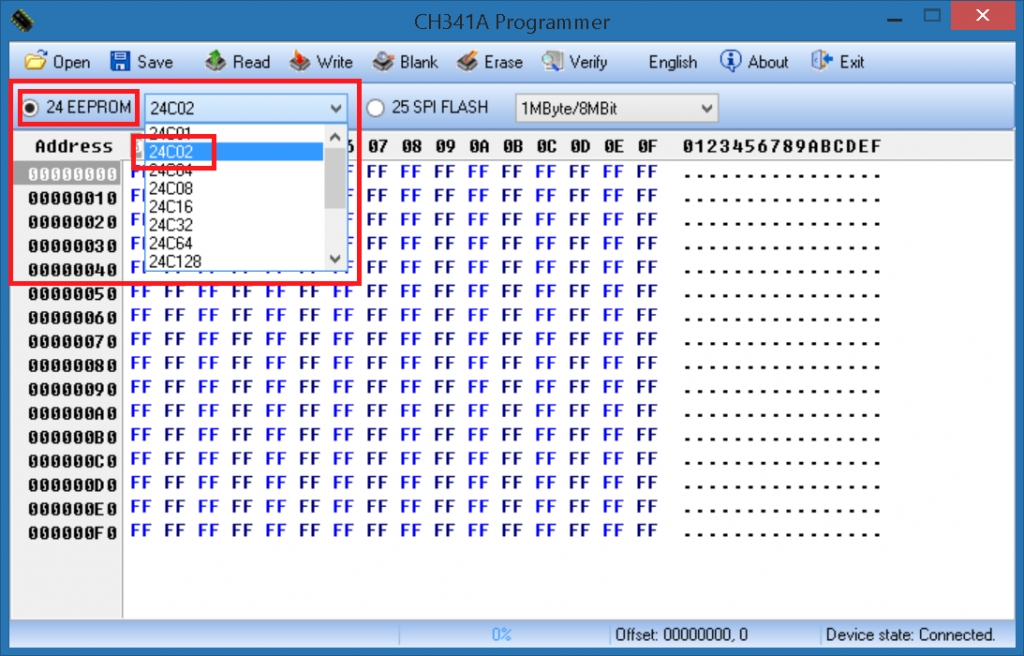Viewport: 1024px width, 656px height.
Task: Click Offset: 00000000, 0 in status bar
Action: pos(681,634)
